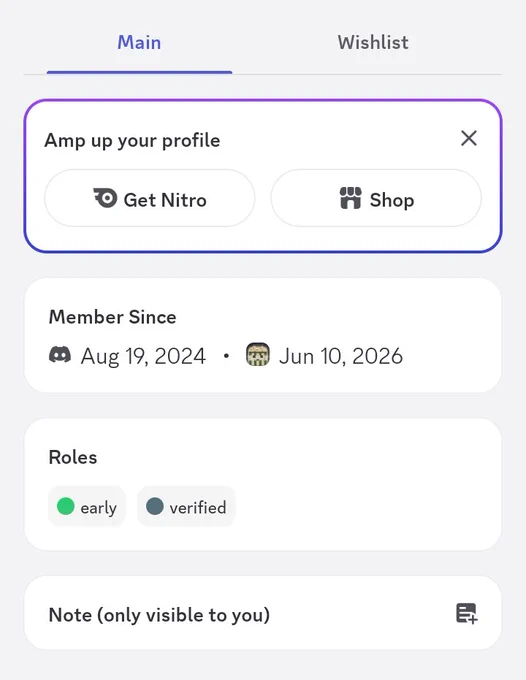The width and height of the screenshot is (526, 680).
Task: Tap the Note (only visible to you) field
Action: (263, 613)
